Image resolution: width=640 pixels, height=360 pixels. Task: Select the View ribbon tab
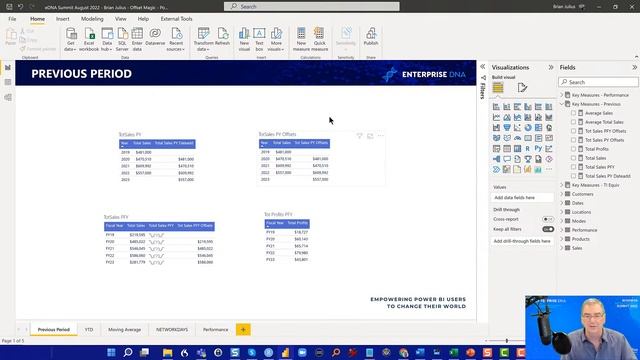click(x=120, y=19)
